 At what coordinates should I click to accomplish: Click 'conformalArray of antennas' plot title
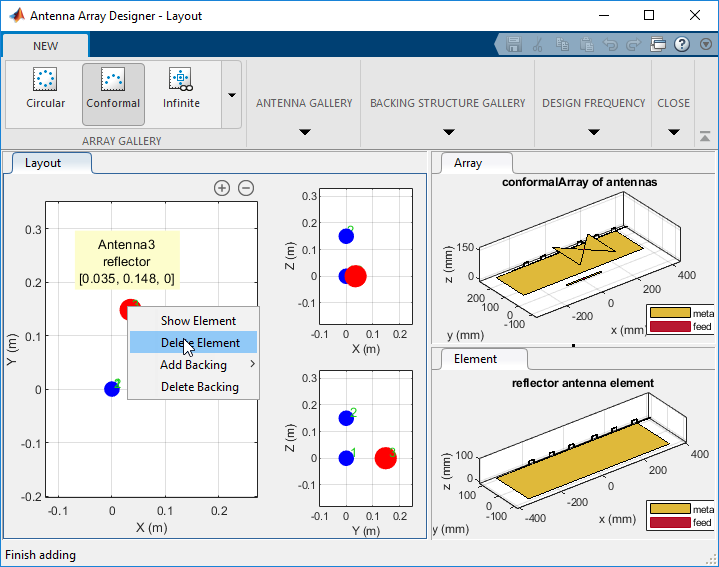(579, 182)
